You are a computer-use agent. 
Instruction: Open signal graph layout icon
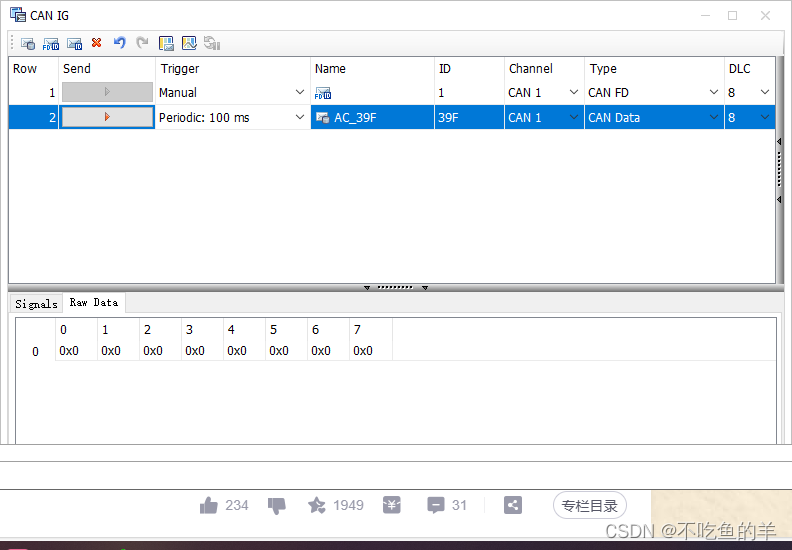(189, 43)
